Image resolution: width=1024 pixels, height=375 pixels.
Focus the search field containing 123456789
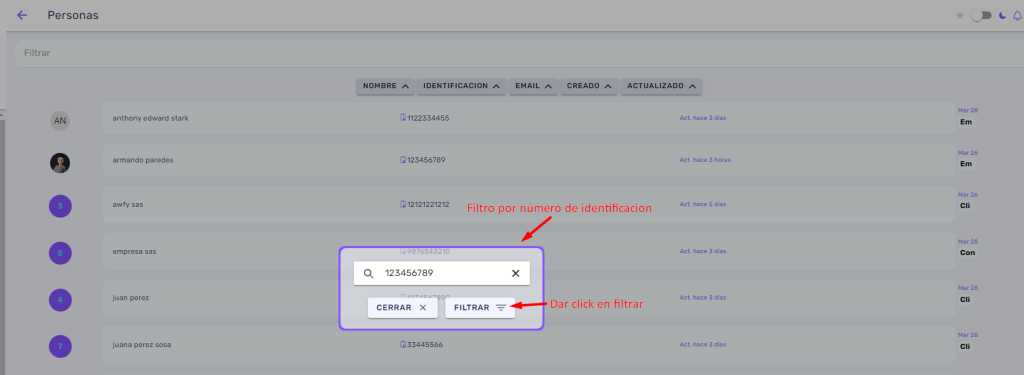[x=441, y=274]
